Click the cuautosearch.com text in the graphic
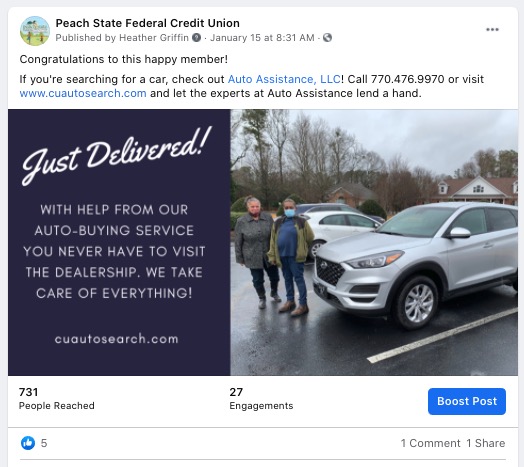Screen dimensions: 524x467 (x=116, y=339)
